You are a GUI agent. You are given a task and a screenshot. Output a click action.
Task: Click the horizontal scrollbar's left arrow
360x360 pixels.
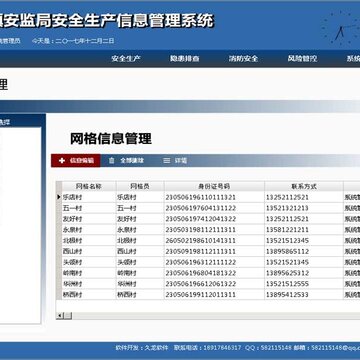pyautogui.click(x=60, y=315)
